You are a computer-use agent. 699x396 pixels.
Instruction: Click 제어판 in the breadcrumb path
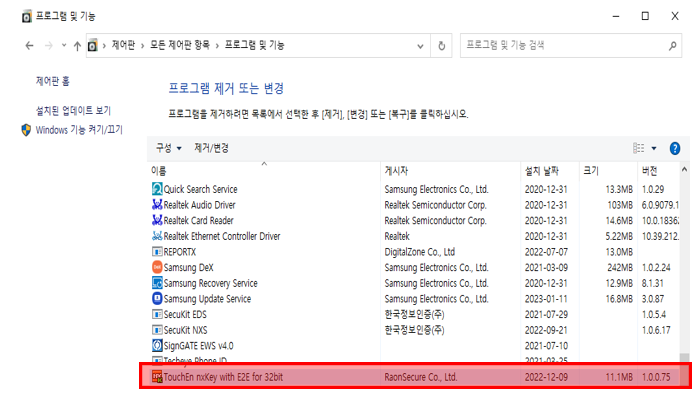pyautogui.click(x=123, y=45)
